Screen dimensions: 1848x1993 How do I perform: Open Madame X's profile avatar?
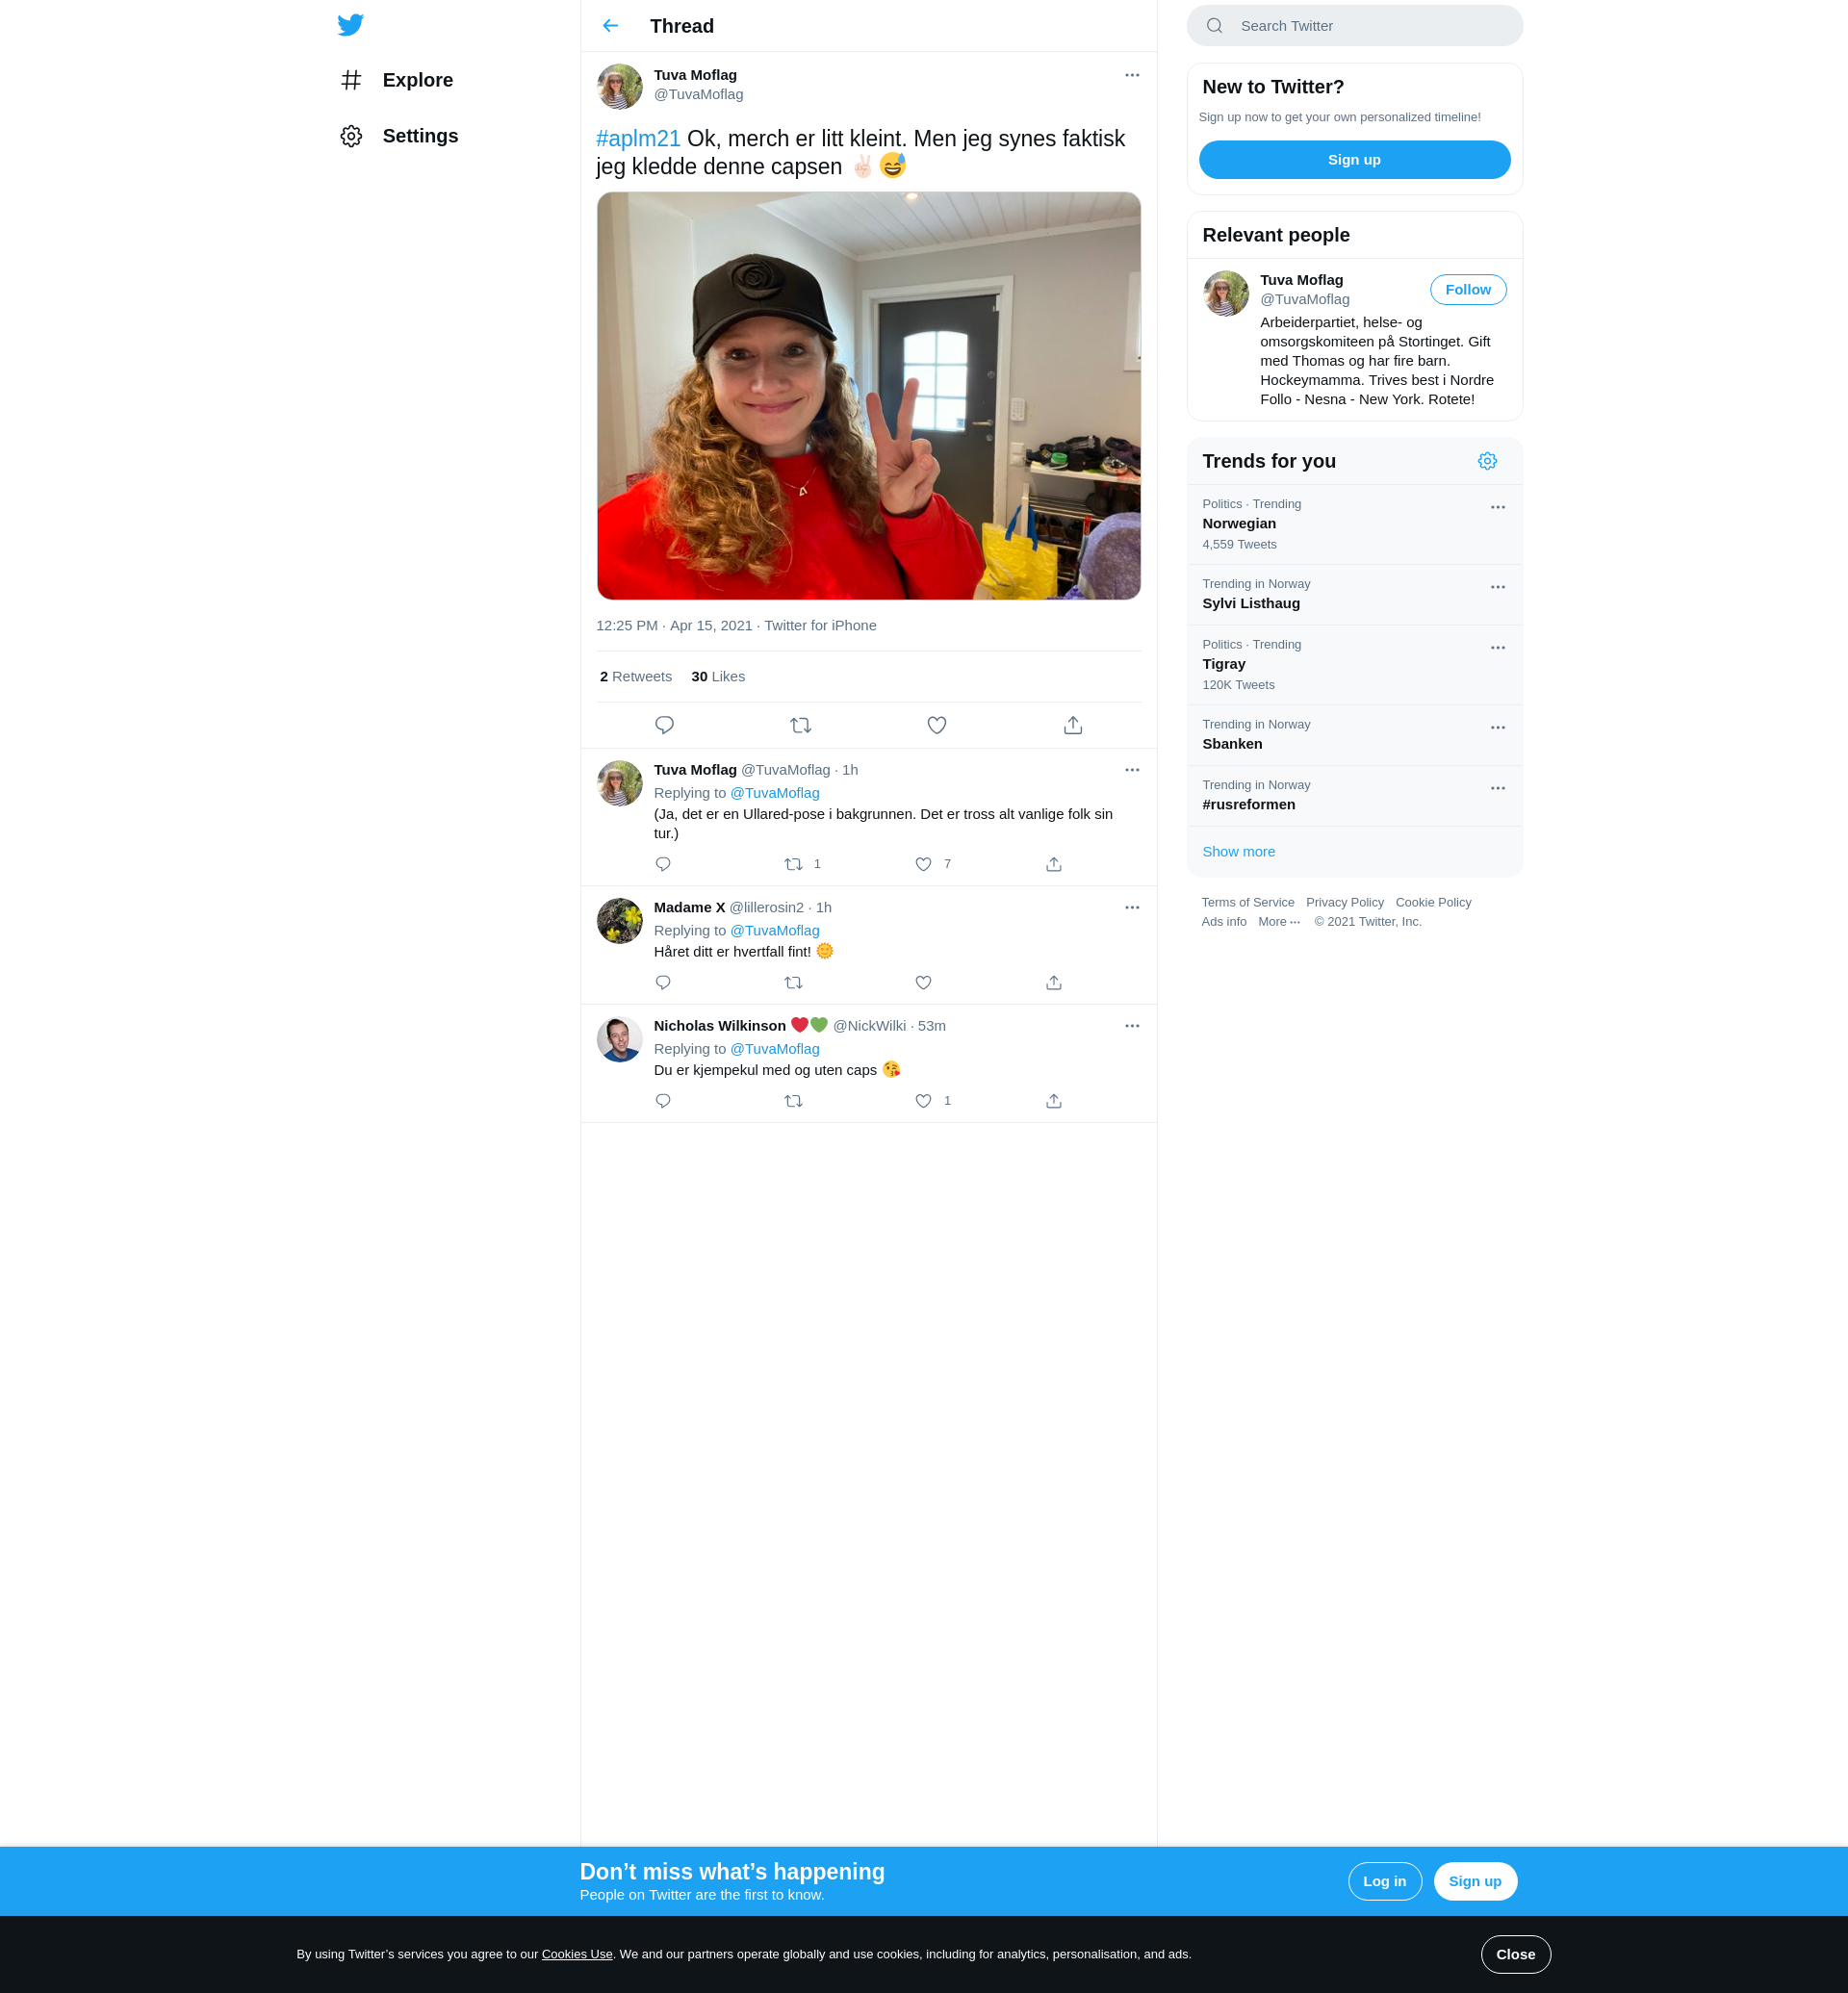click(x=619, y=920)
